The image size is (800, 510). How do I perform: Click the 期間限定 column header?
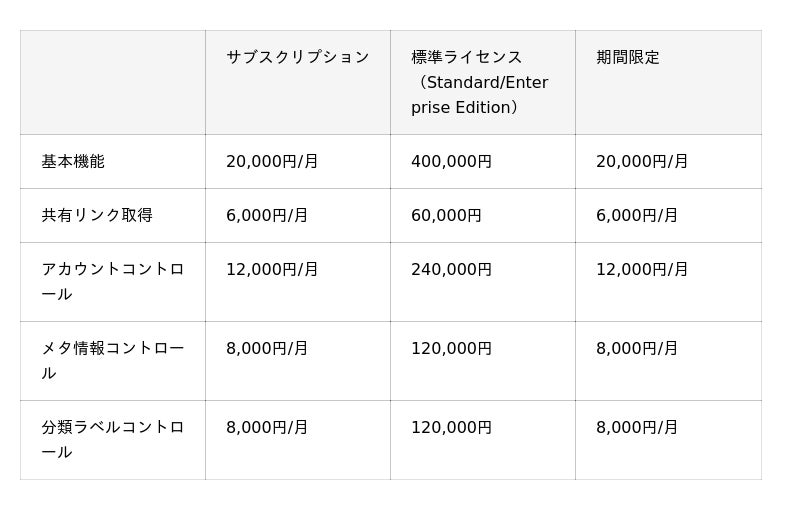628,58
